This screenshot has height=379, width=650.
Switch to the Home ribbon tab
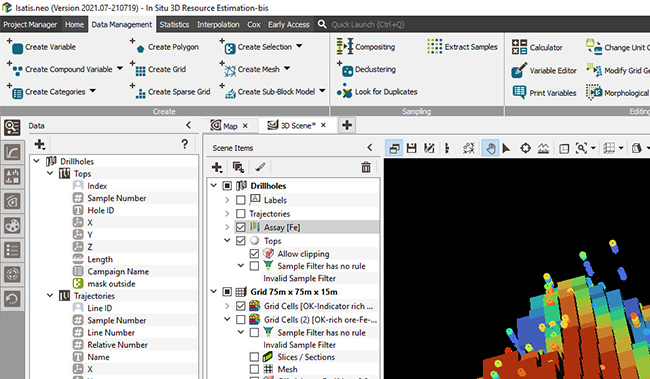pyautogui.click(x=74, y=24)
